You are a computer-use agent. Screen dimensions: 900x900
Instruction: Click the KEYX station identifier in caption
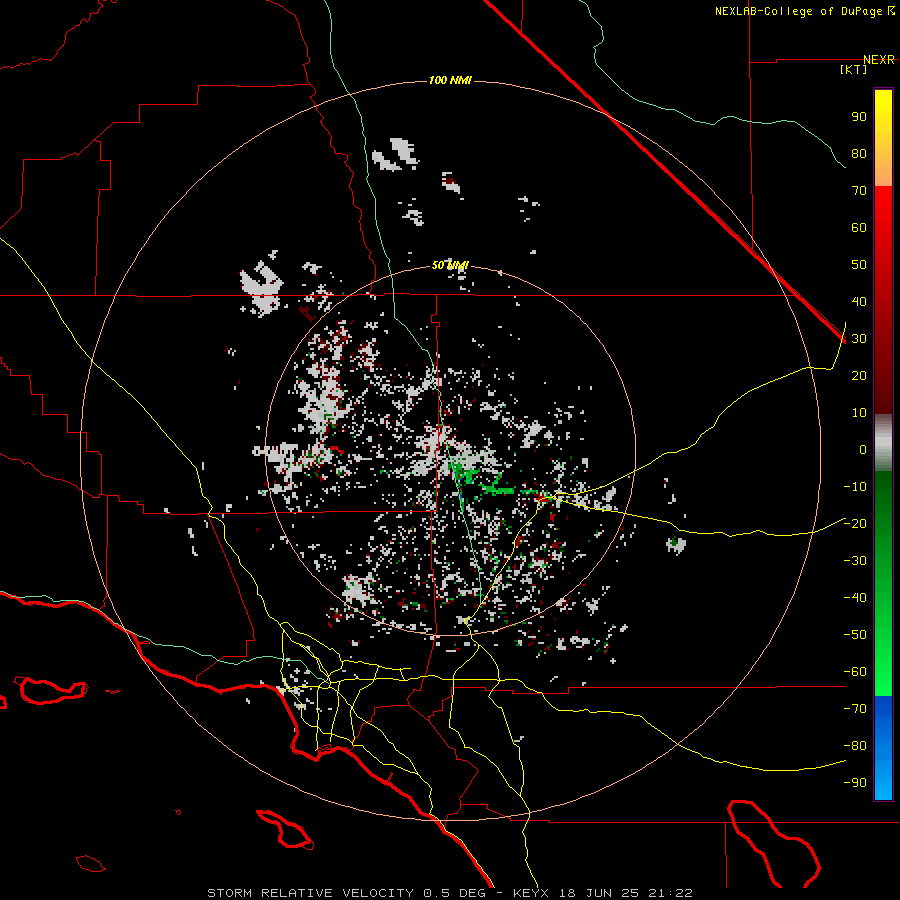[531, 893]
